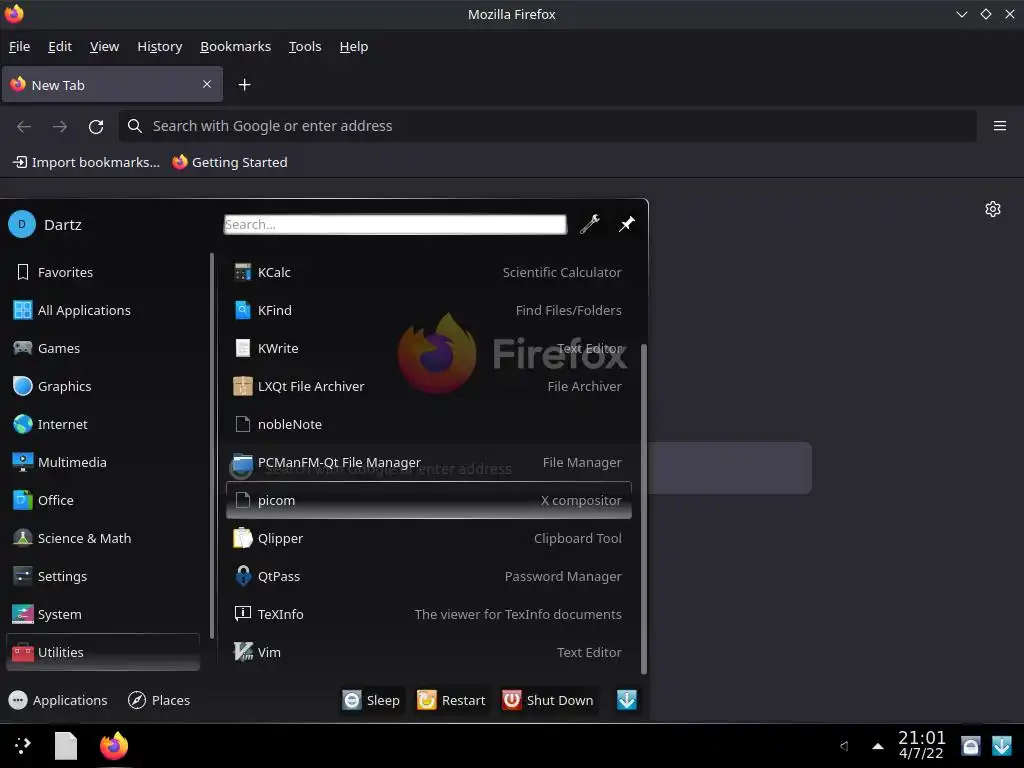Start the picom X compositor entry
The width and height of the screenshot is (1024, 768).
tap(428, 500)
